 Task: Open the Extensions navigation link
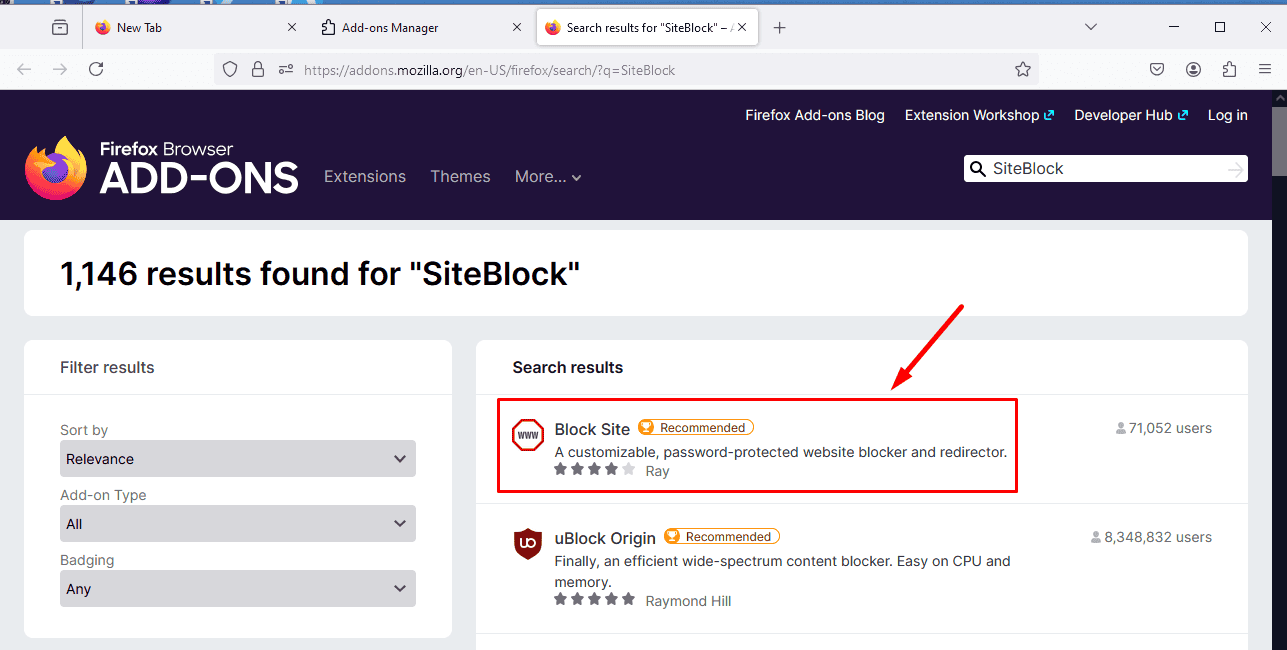365,177
